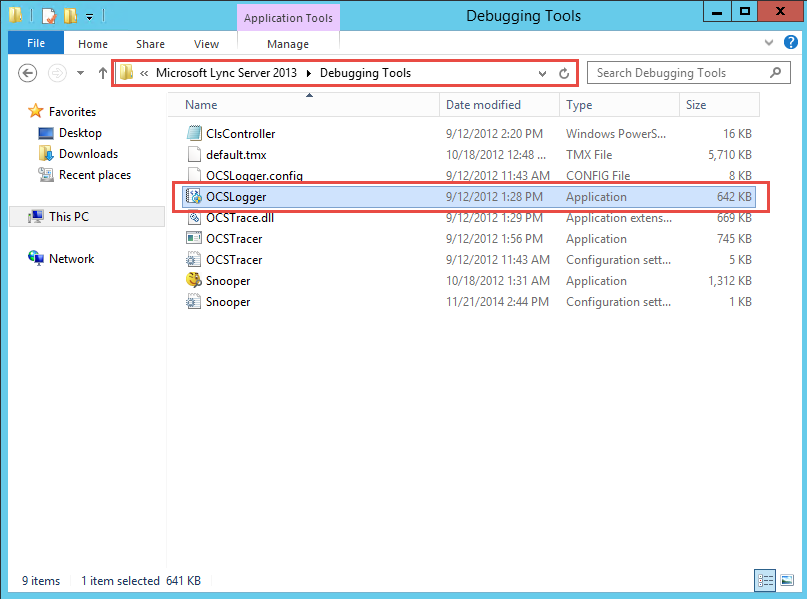
Task: Click the ClsController file name
Action: [240, 134]
